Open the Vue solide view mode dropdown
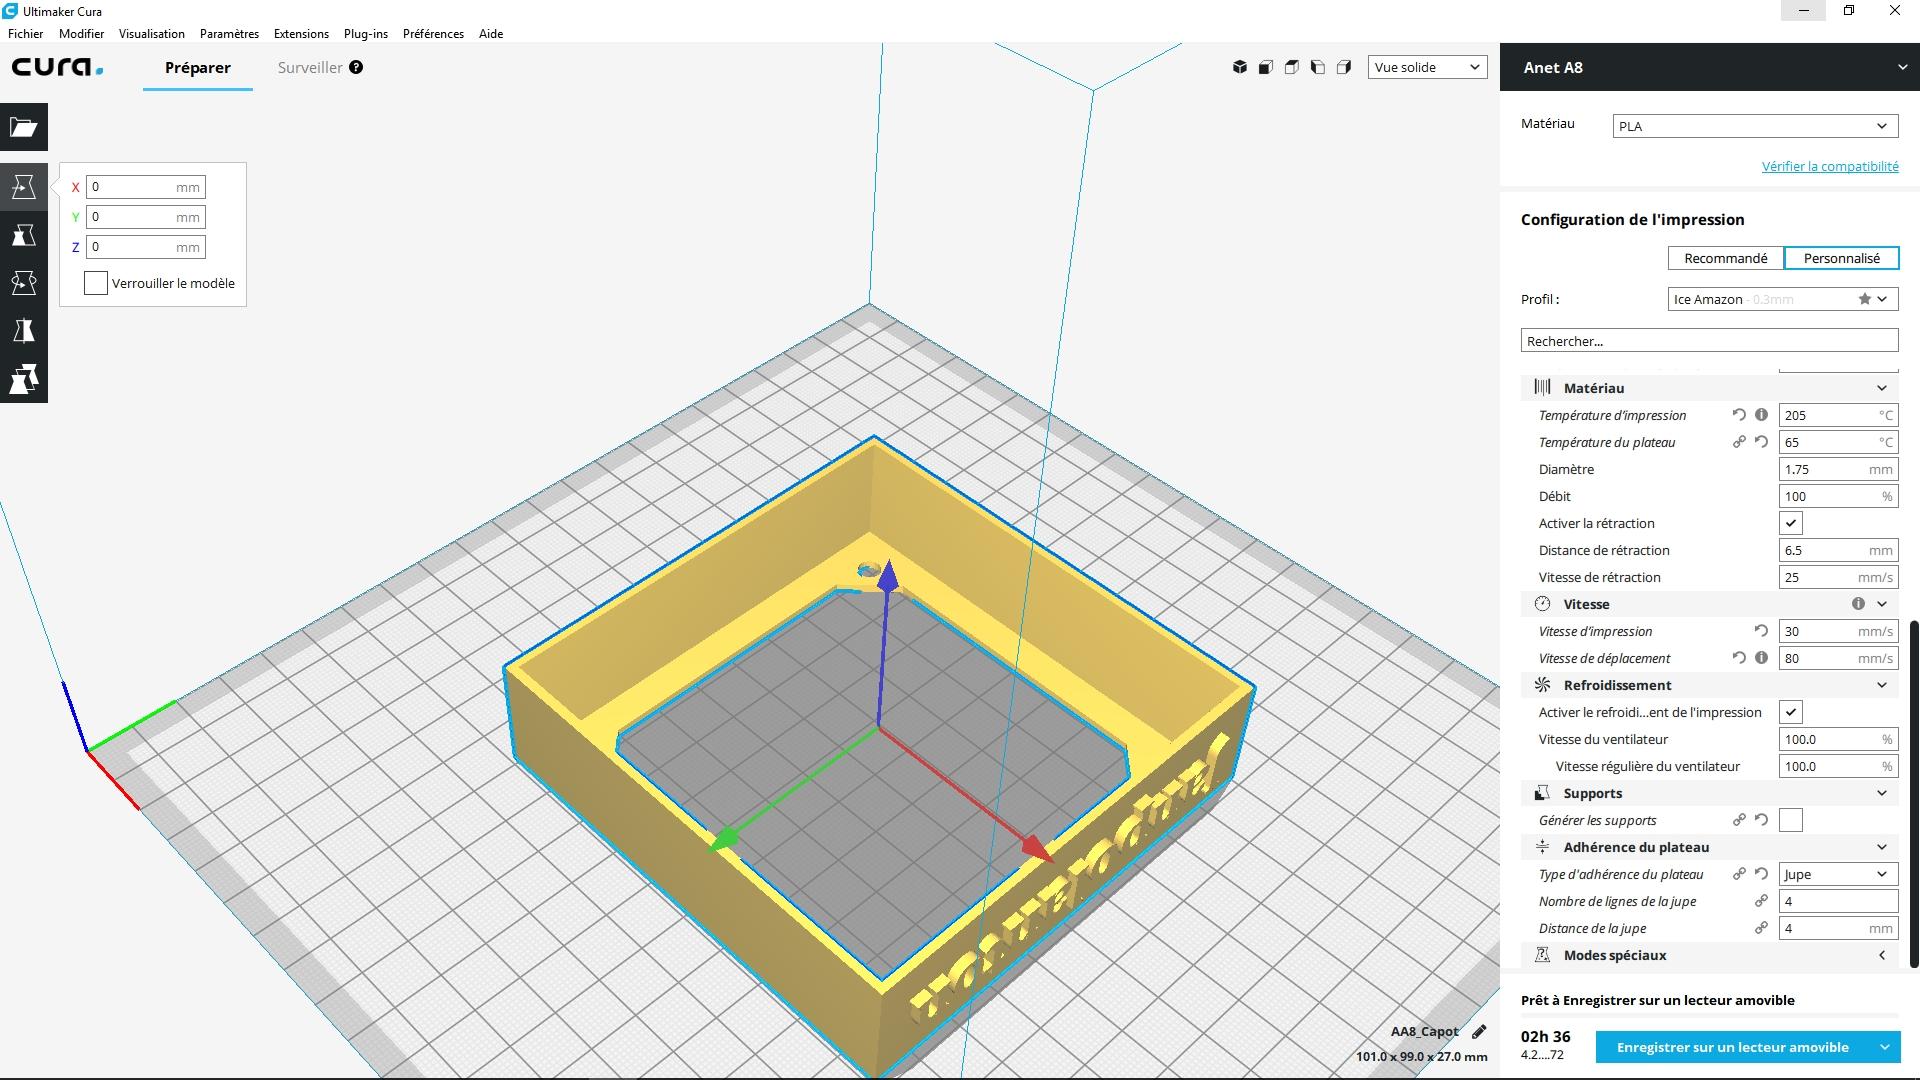This screenshot has height=1080, width=1920. click(1427, 67)
